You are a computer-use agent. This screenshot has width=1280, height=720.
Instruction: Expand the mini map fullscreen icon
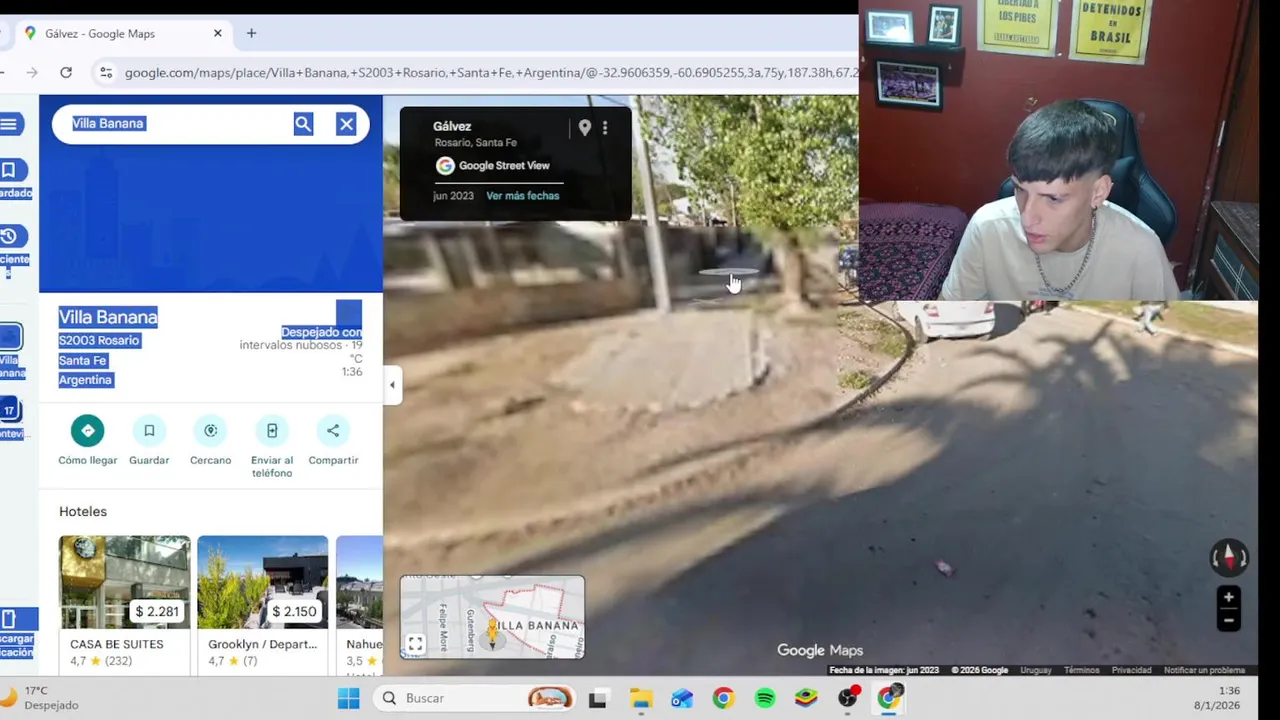[415, 644]
